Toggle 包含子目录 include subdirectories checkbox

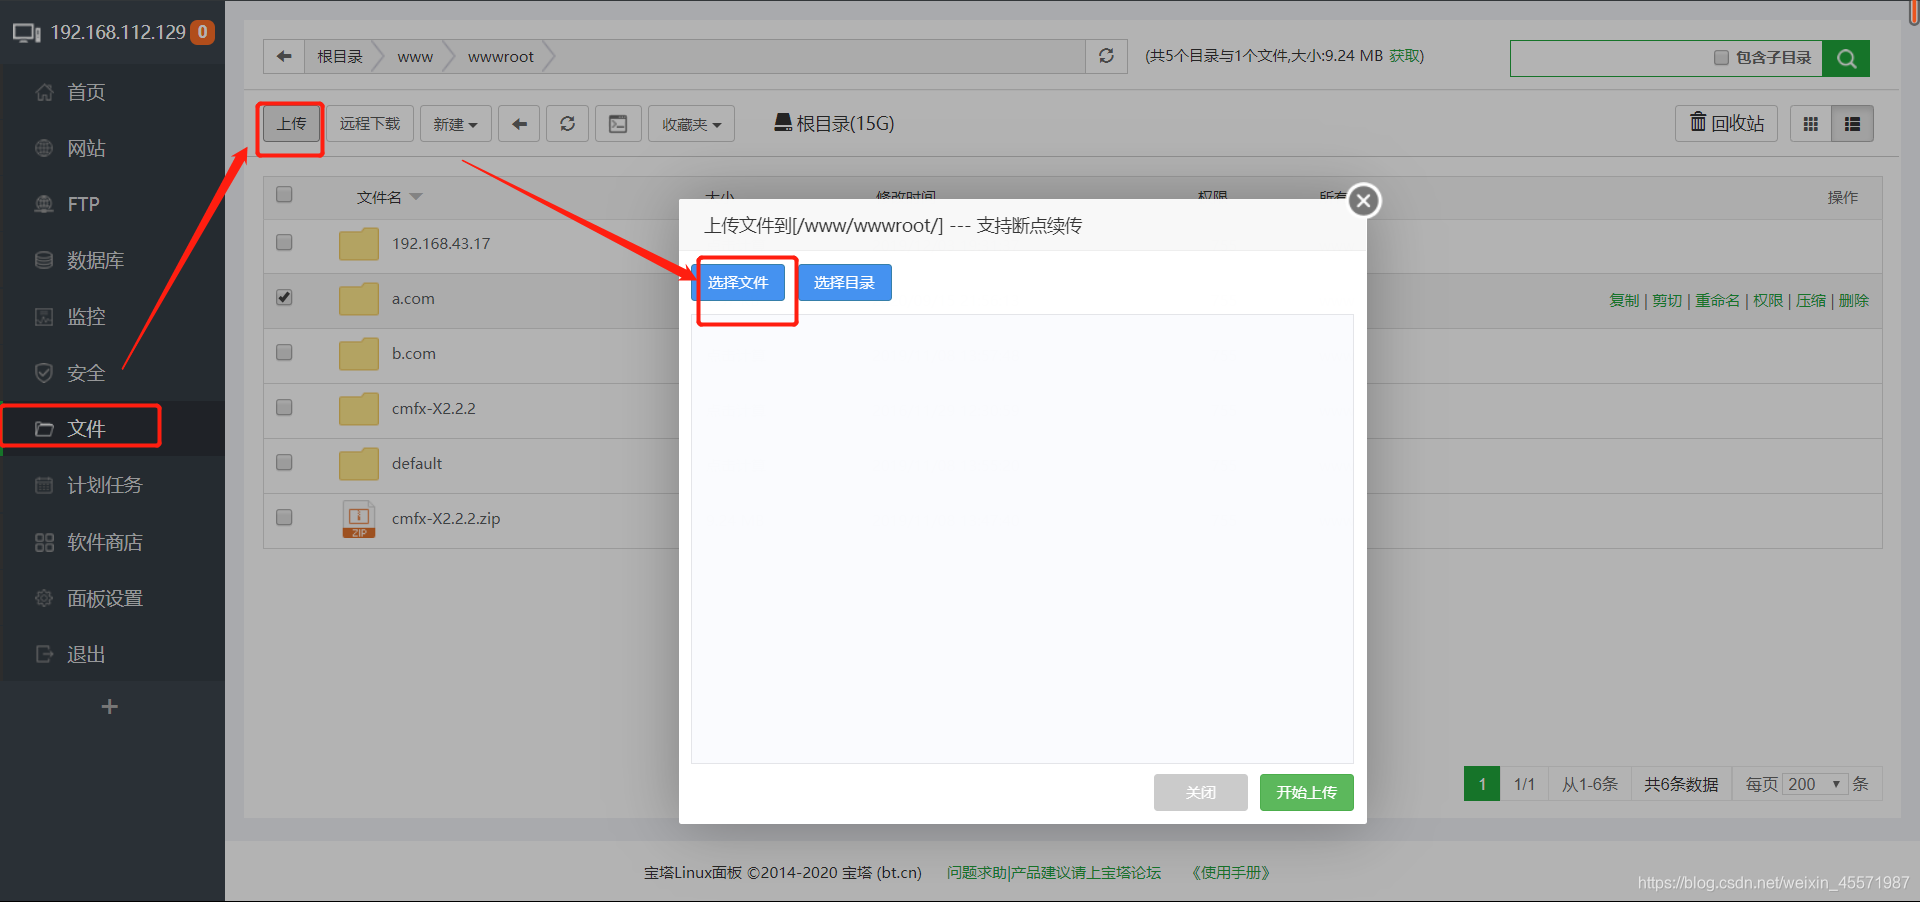tap(1721, 58)
